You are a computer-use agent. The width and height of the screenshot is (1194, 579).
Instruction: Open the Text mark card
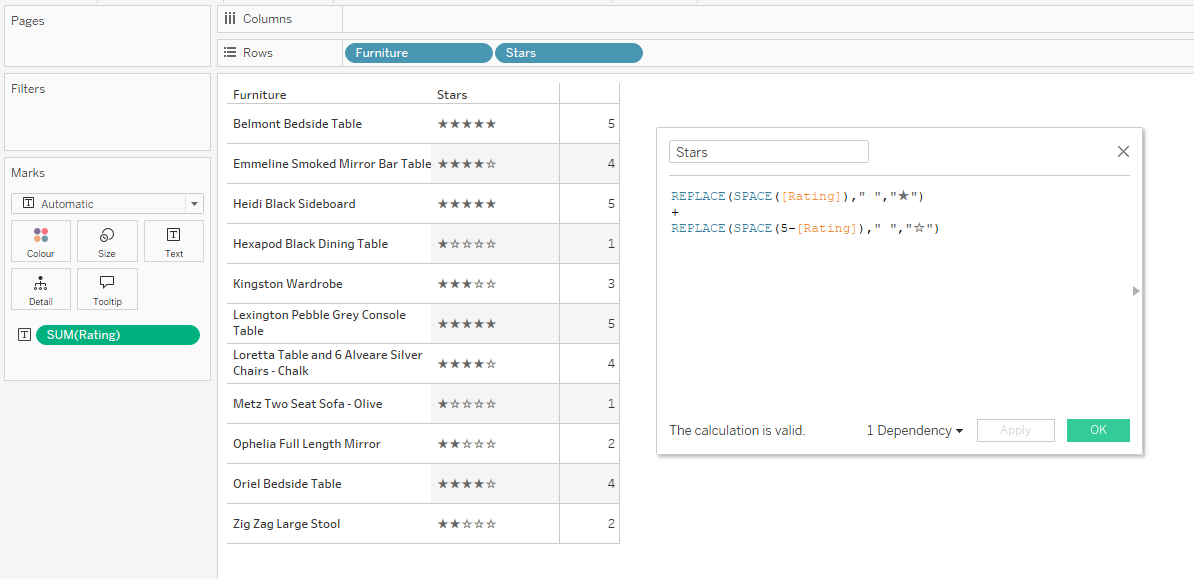pos(174,242)
